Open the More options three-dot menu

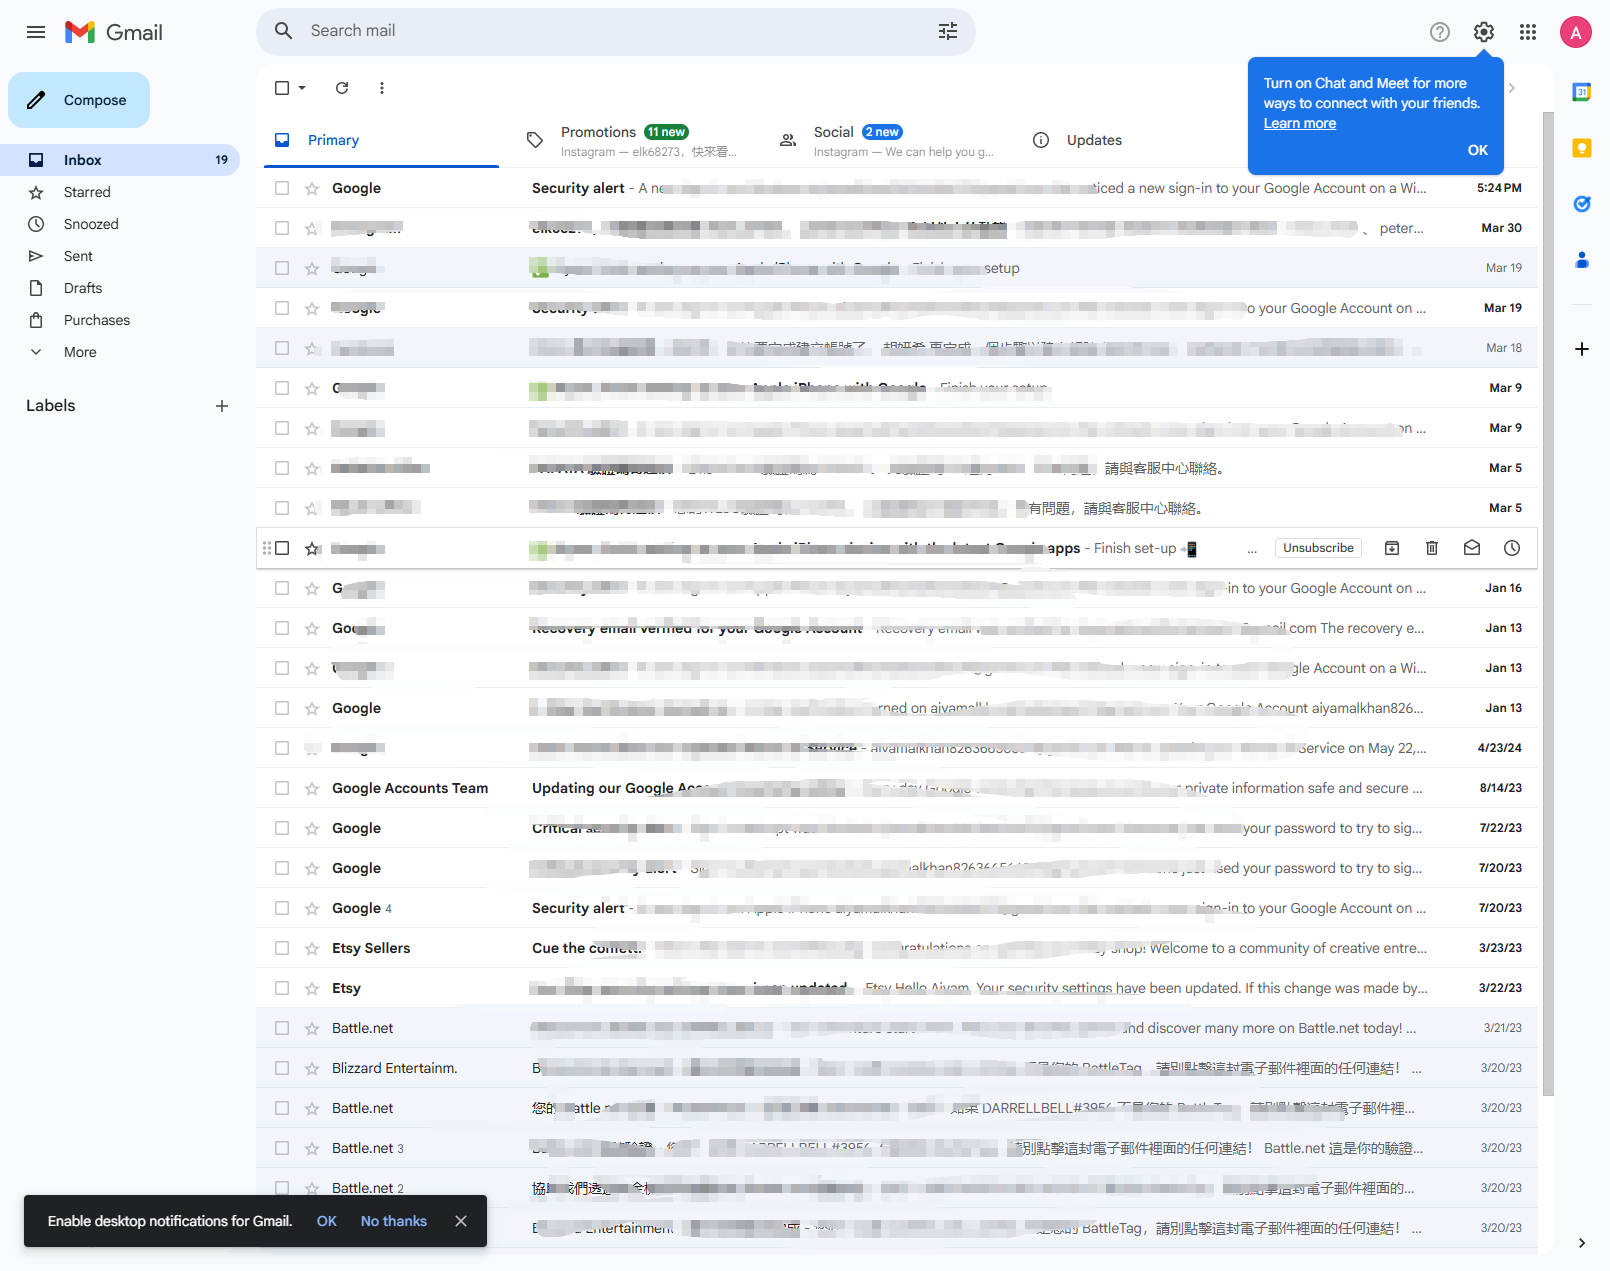(x=382, y=88)
